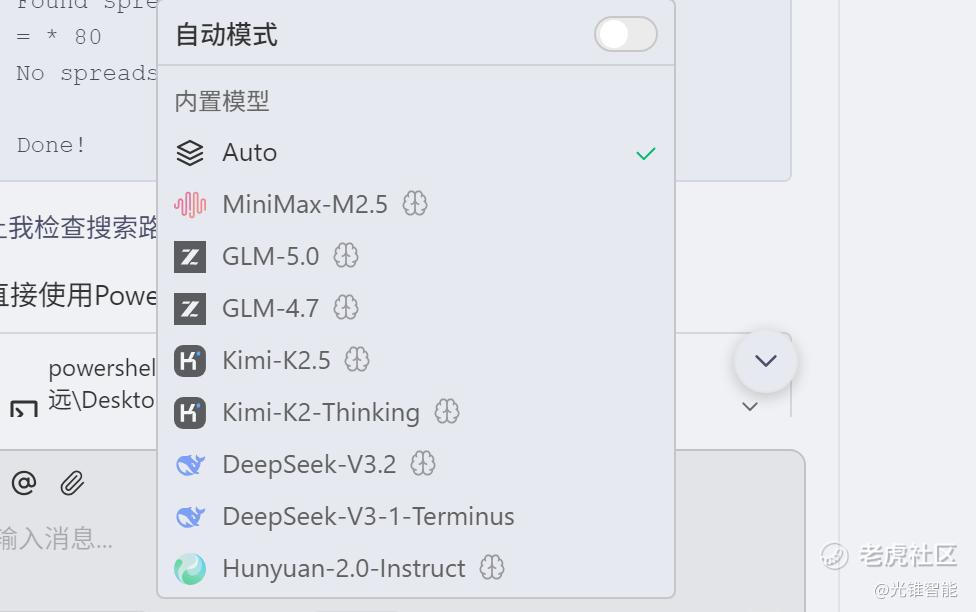This screenshot has width=976, height=612.
Task: Click the DeepSeek-V3.2 whale logo icon
Action: (x=190, y=464)
